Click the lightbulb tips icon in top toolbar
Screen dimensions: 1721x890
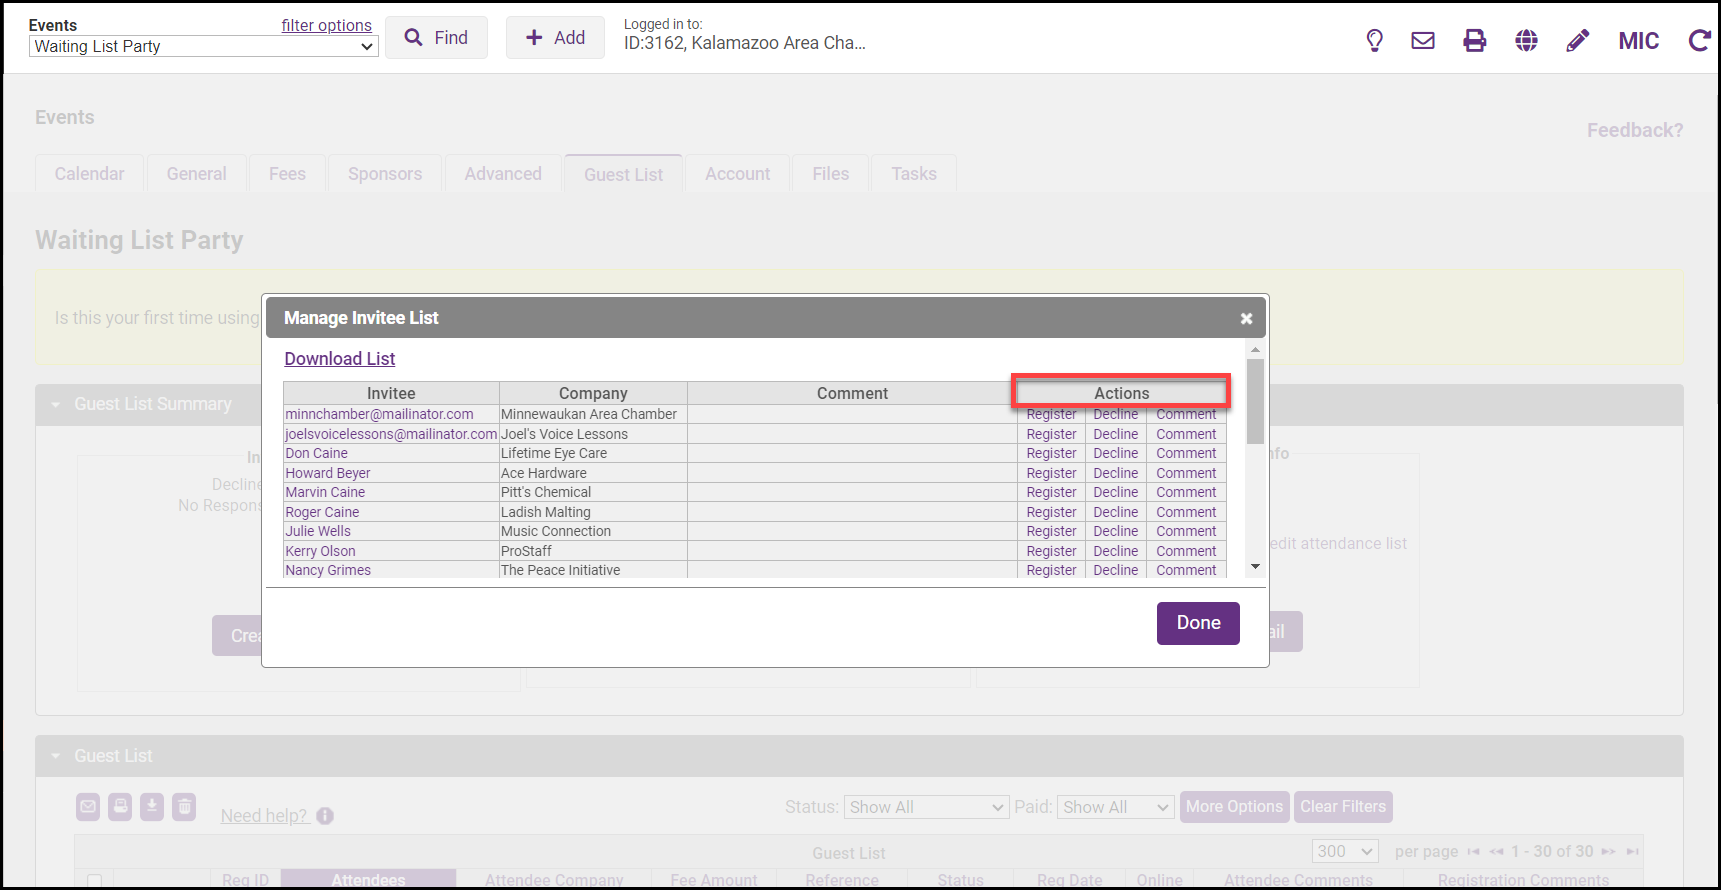(x=1374, y=40)
